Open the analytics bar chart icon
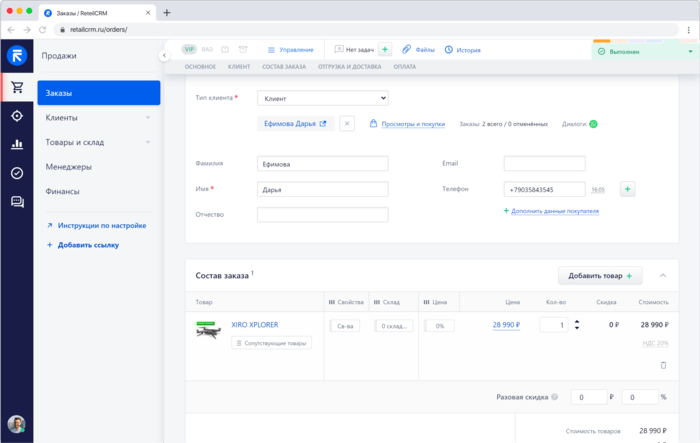This screenshot has width=700, height=443. 17,144
